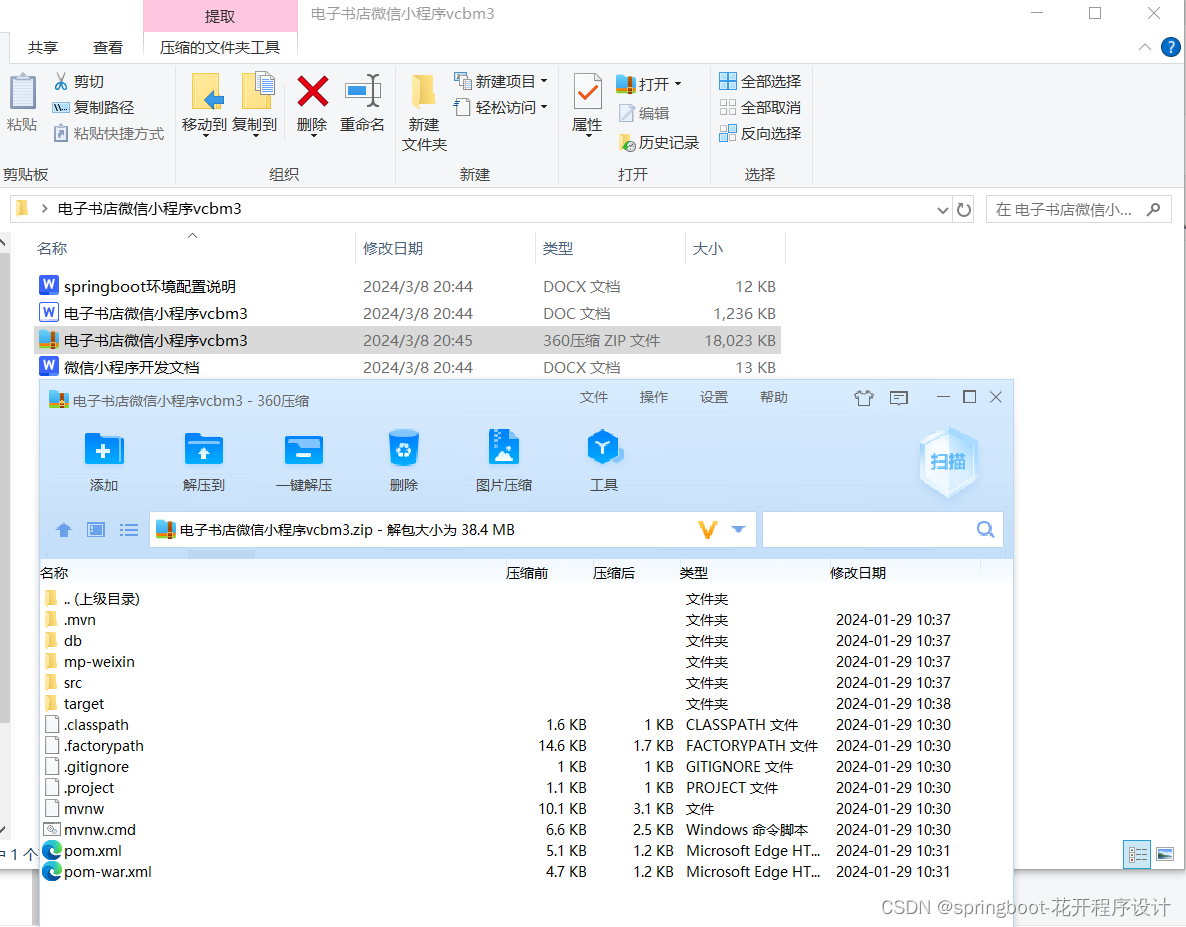Switch to the 查看 tab
1186x927 pixels.
tap(109, 46)
